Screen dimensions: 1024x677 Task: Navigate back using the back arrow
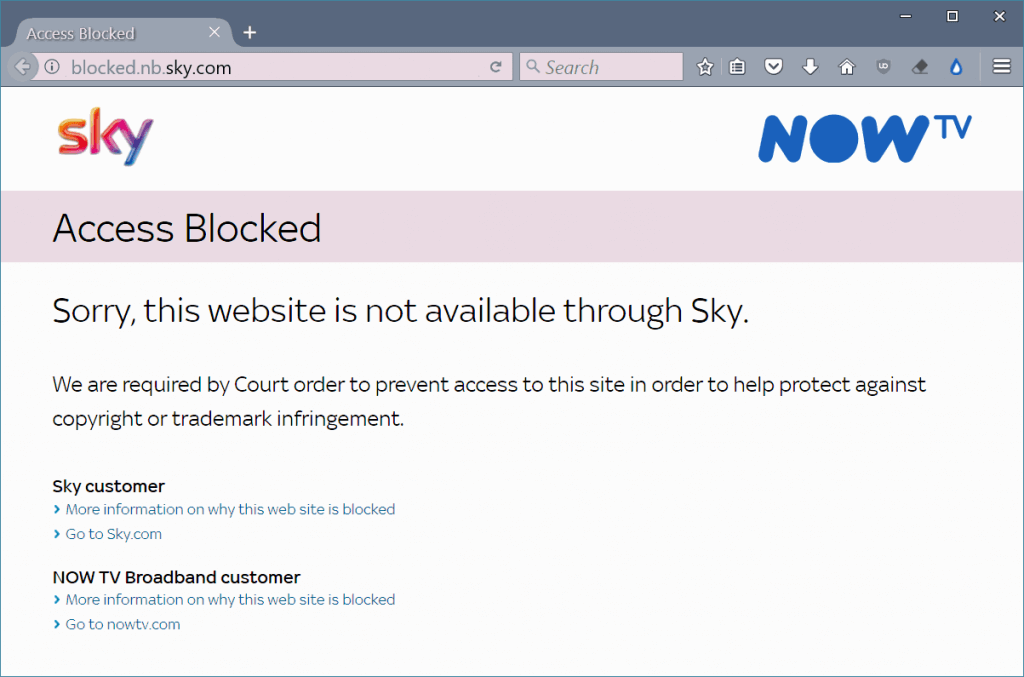pyautogui.click(x=20, y=66)
